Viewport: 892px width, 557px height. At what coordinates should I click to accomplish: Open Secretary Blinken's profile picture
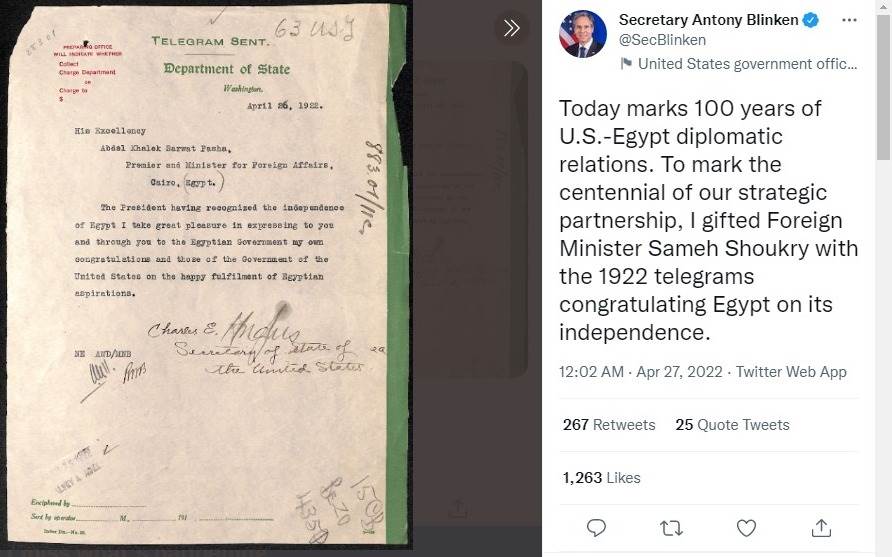click(x=583, y=34)
